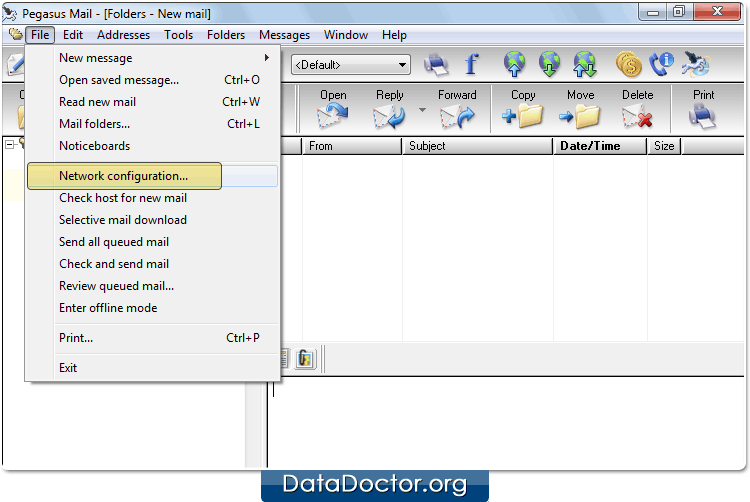Click the Pegasus Mail menu bar app icon
Screen dimensions: 750x502
pyautogui.click(x=15, y=34)
